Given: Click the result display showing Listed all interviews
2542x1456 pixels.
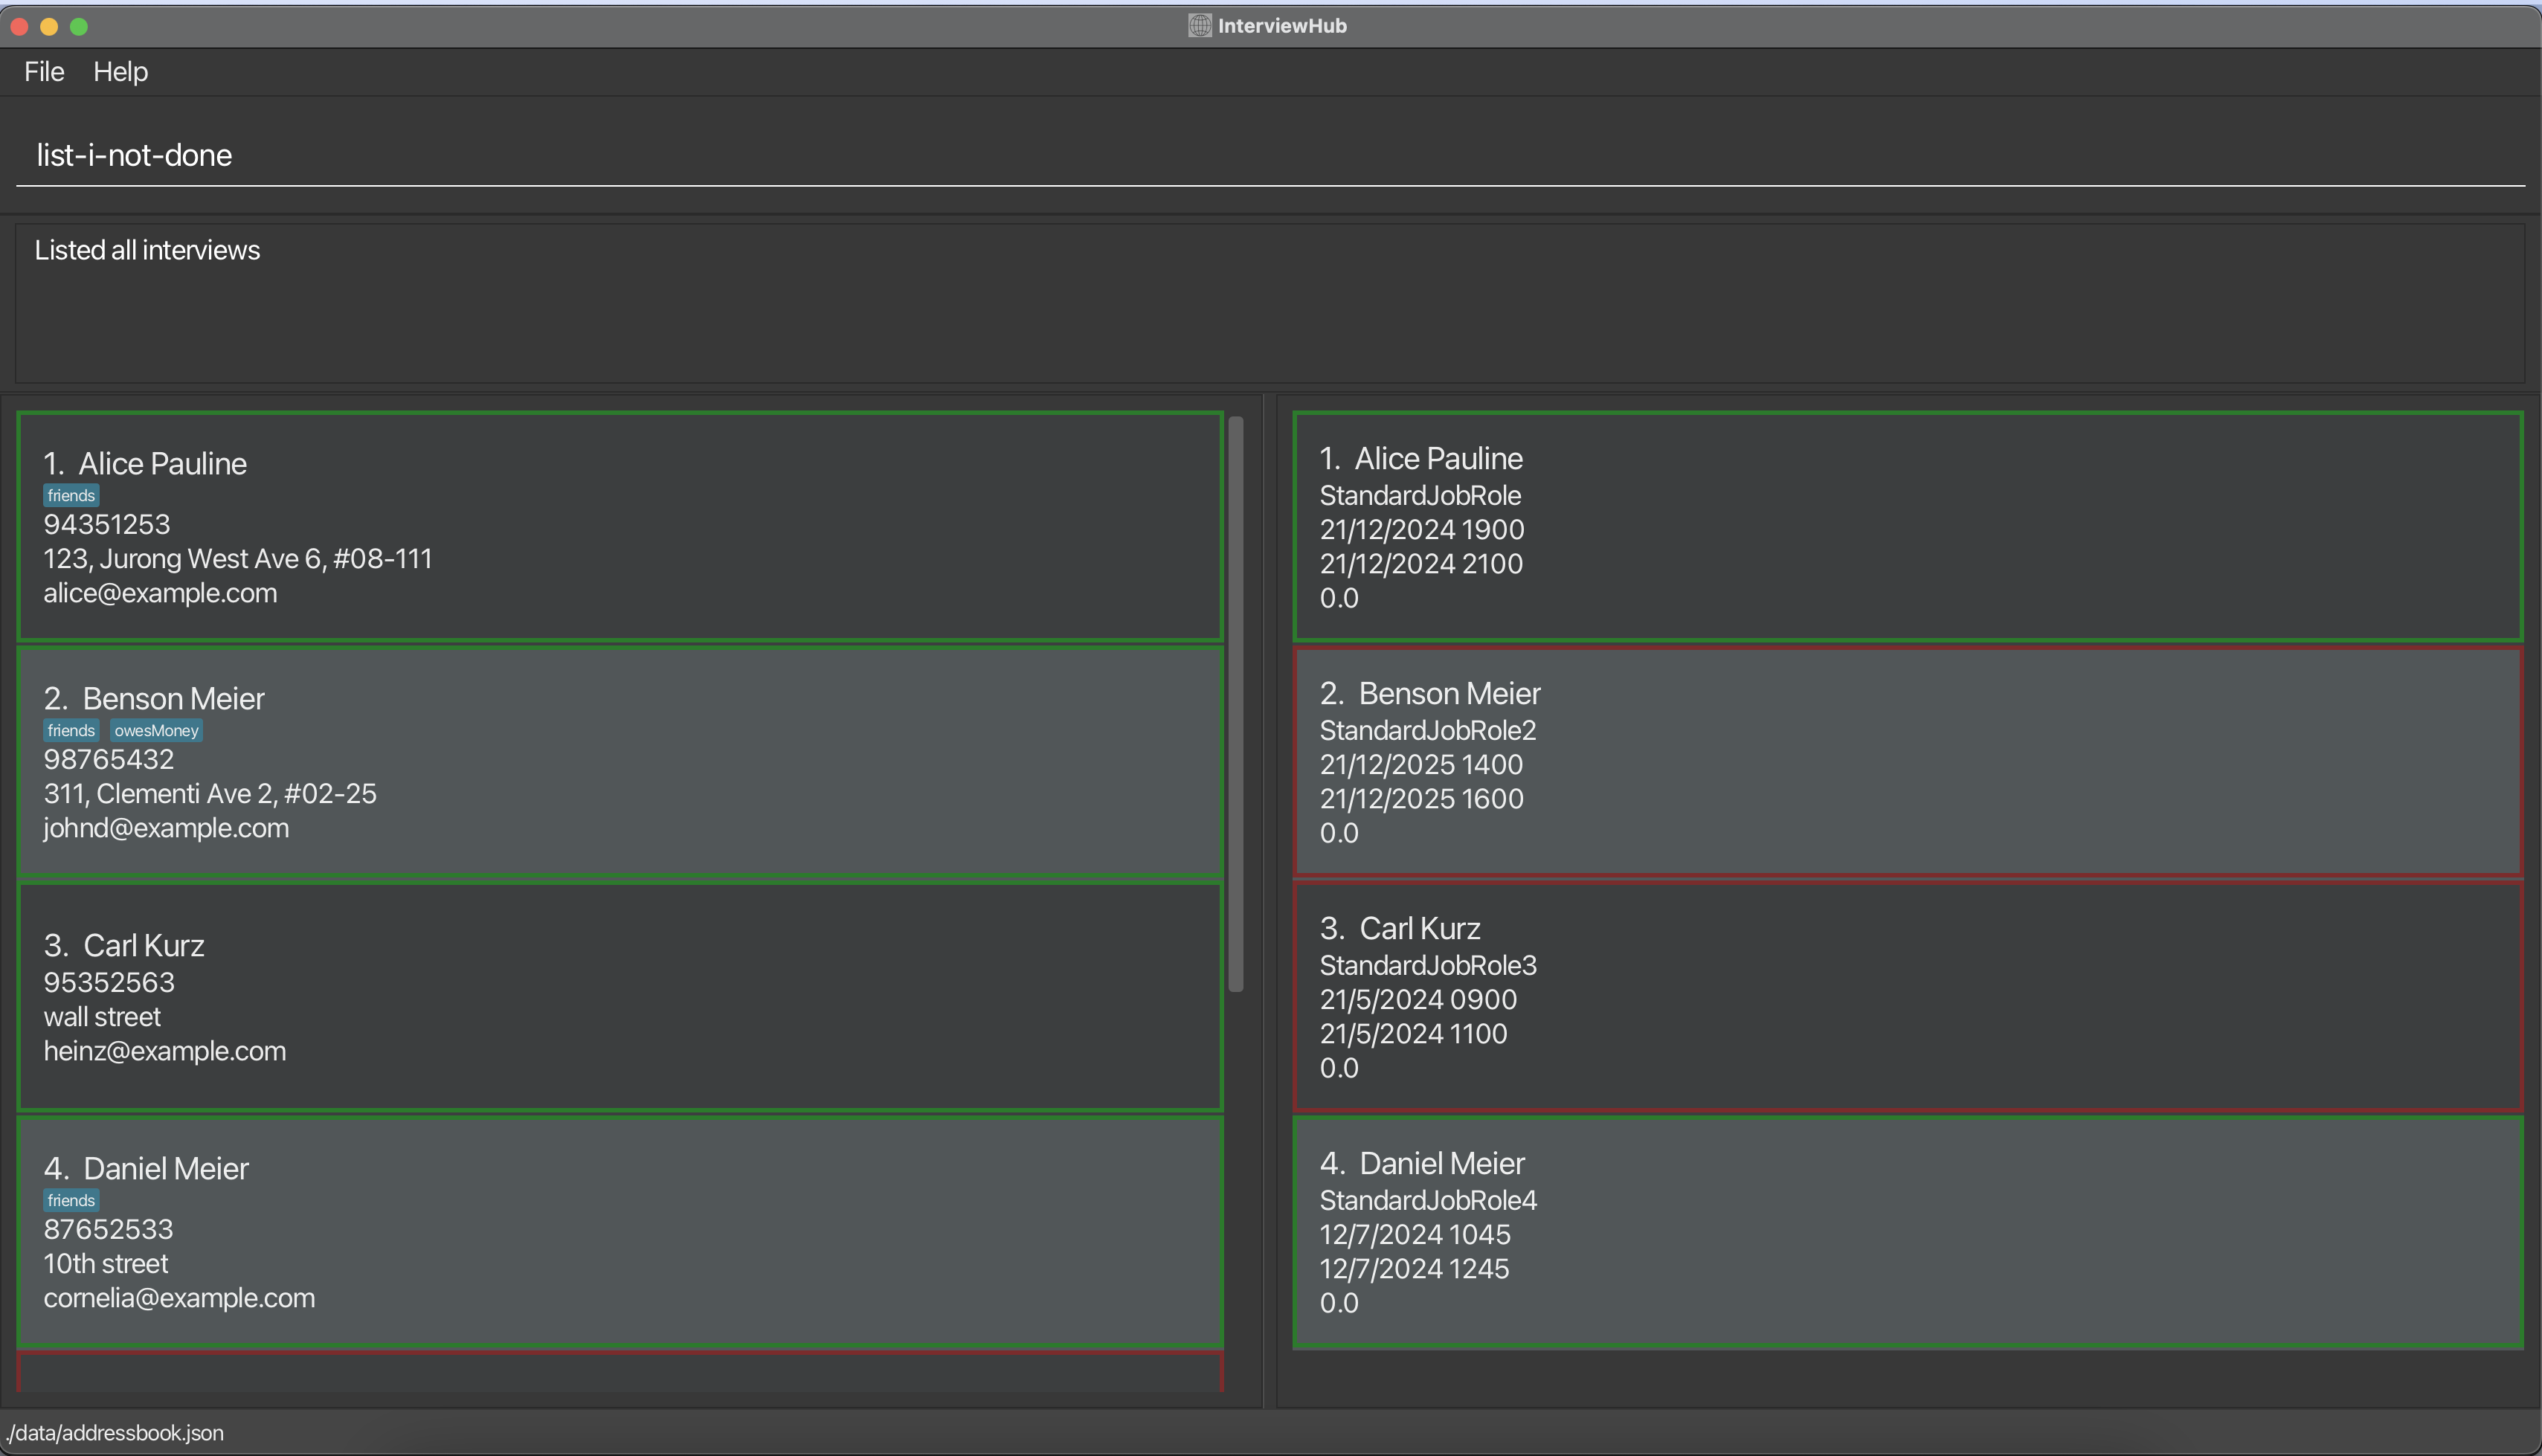Looking at the screenshot, I should 1270,303.
